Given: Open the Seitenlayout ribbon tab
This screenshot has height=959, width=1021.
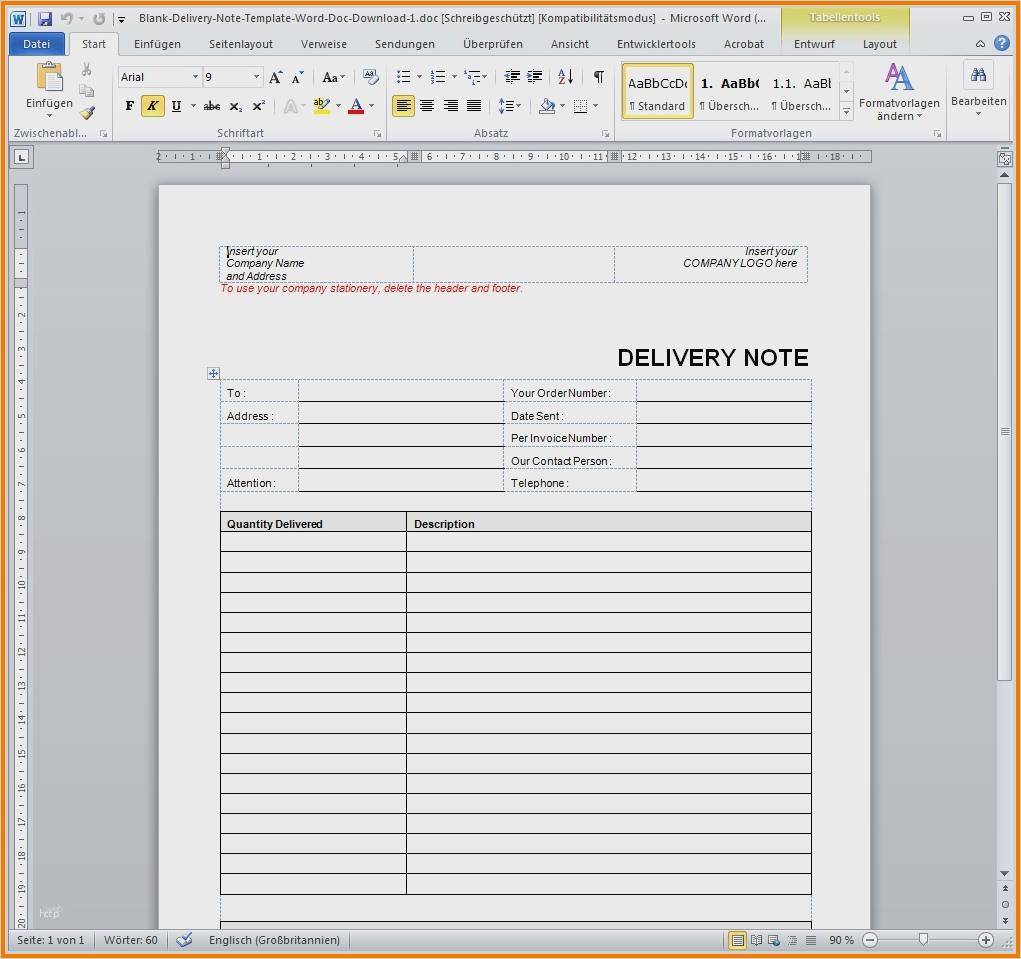Looking at the screenshot, I should click(x=240, y=44).
